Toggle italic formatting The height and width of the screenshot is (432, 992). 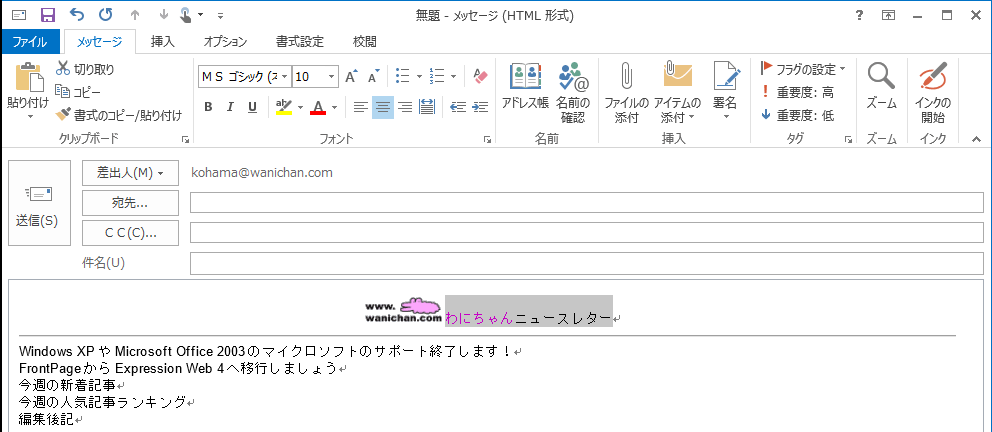(x=230, y=107)
